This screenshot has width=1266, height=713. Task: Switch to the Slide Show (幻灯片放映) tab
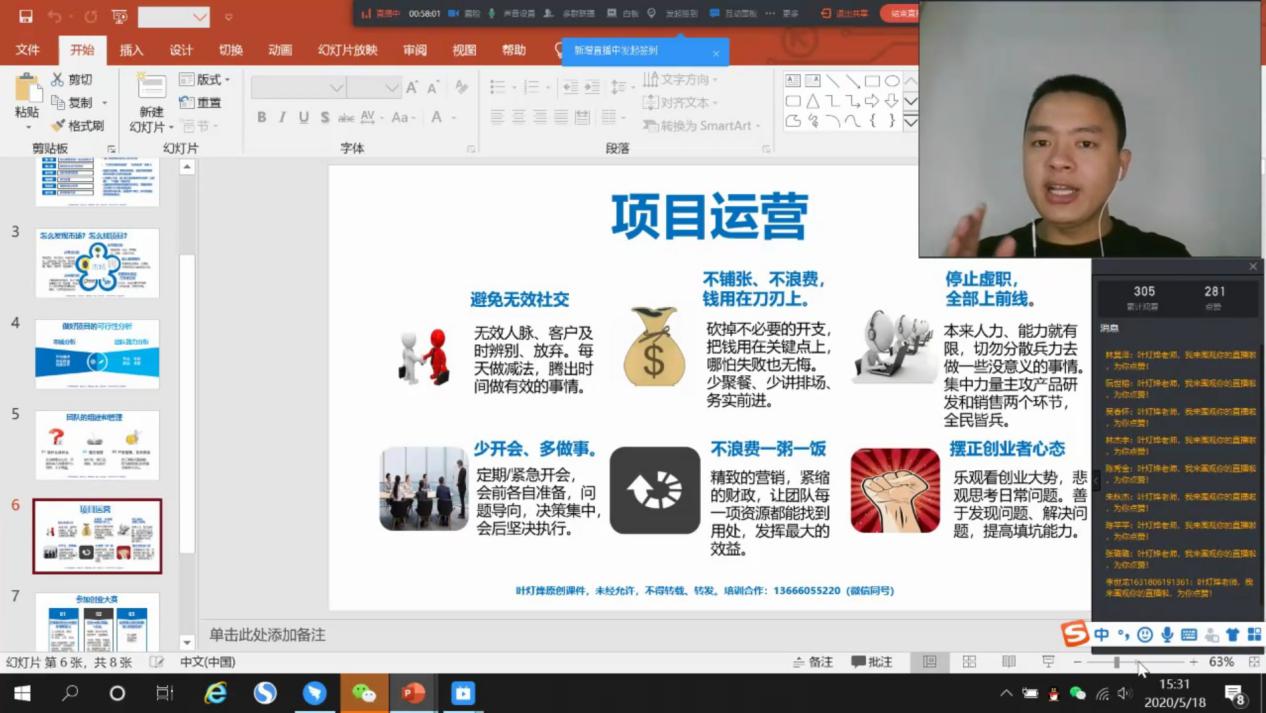point(347,50)
